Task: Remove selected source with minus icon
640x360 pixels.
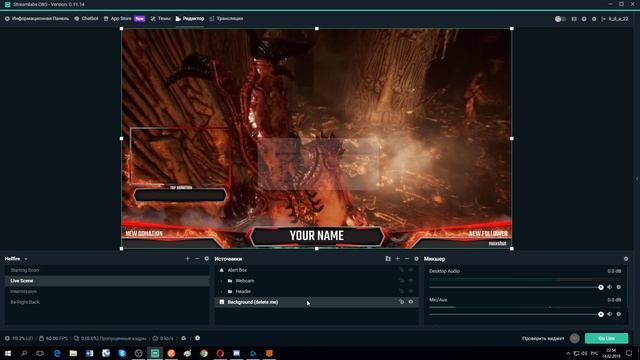Action: pyautogui.click(x=407, y=259)
